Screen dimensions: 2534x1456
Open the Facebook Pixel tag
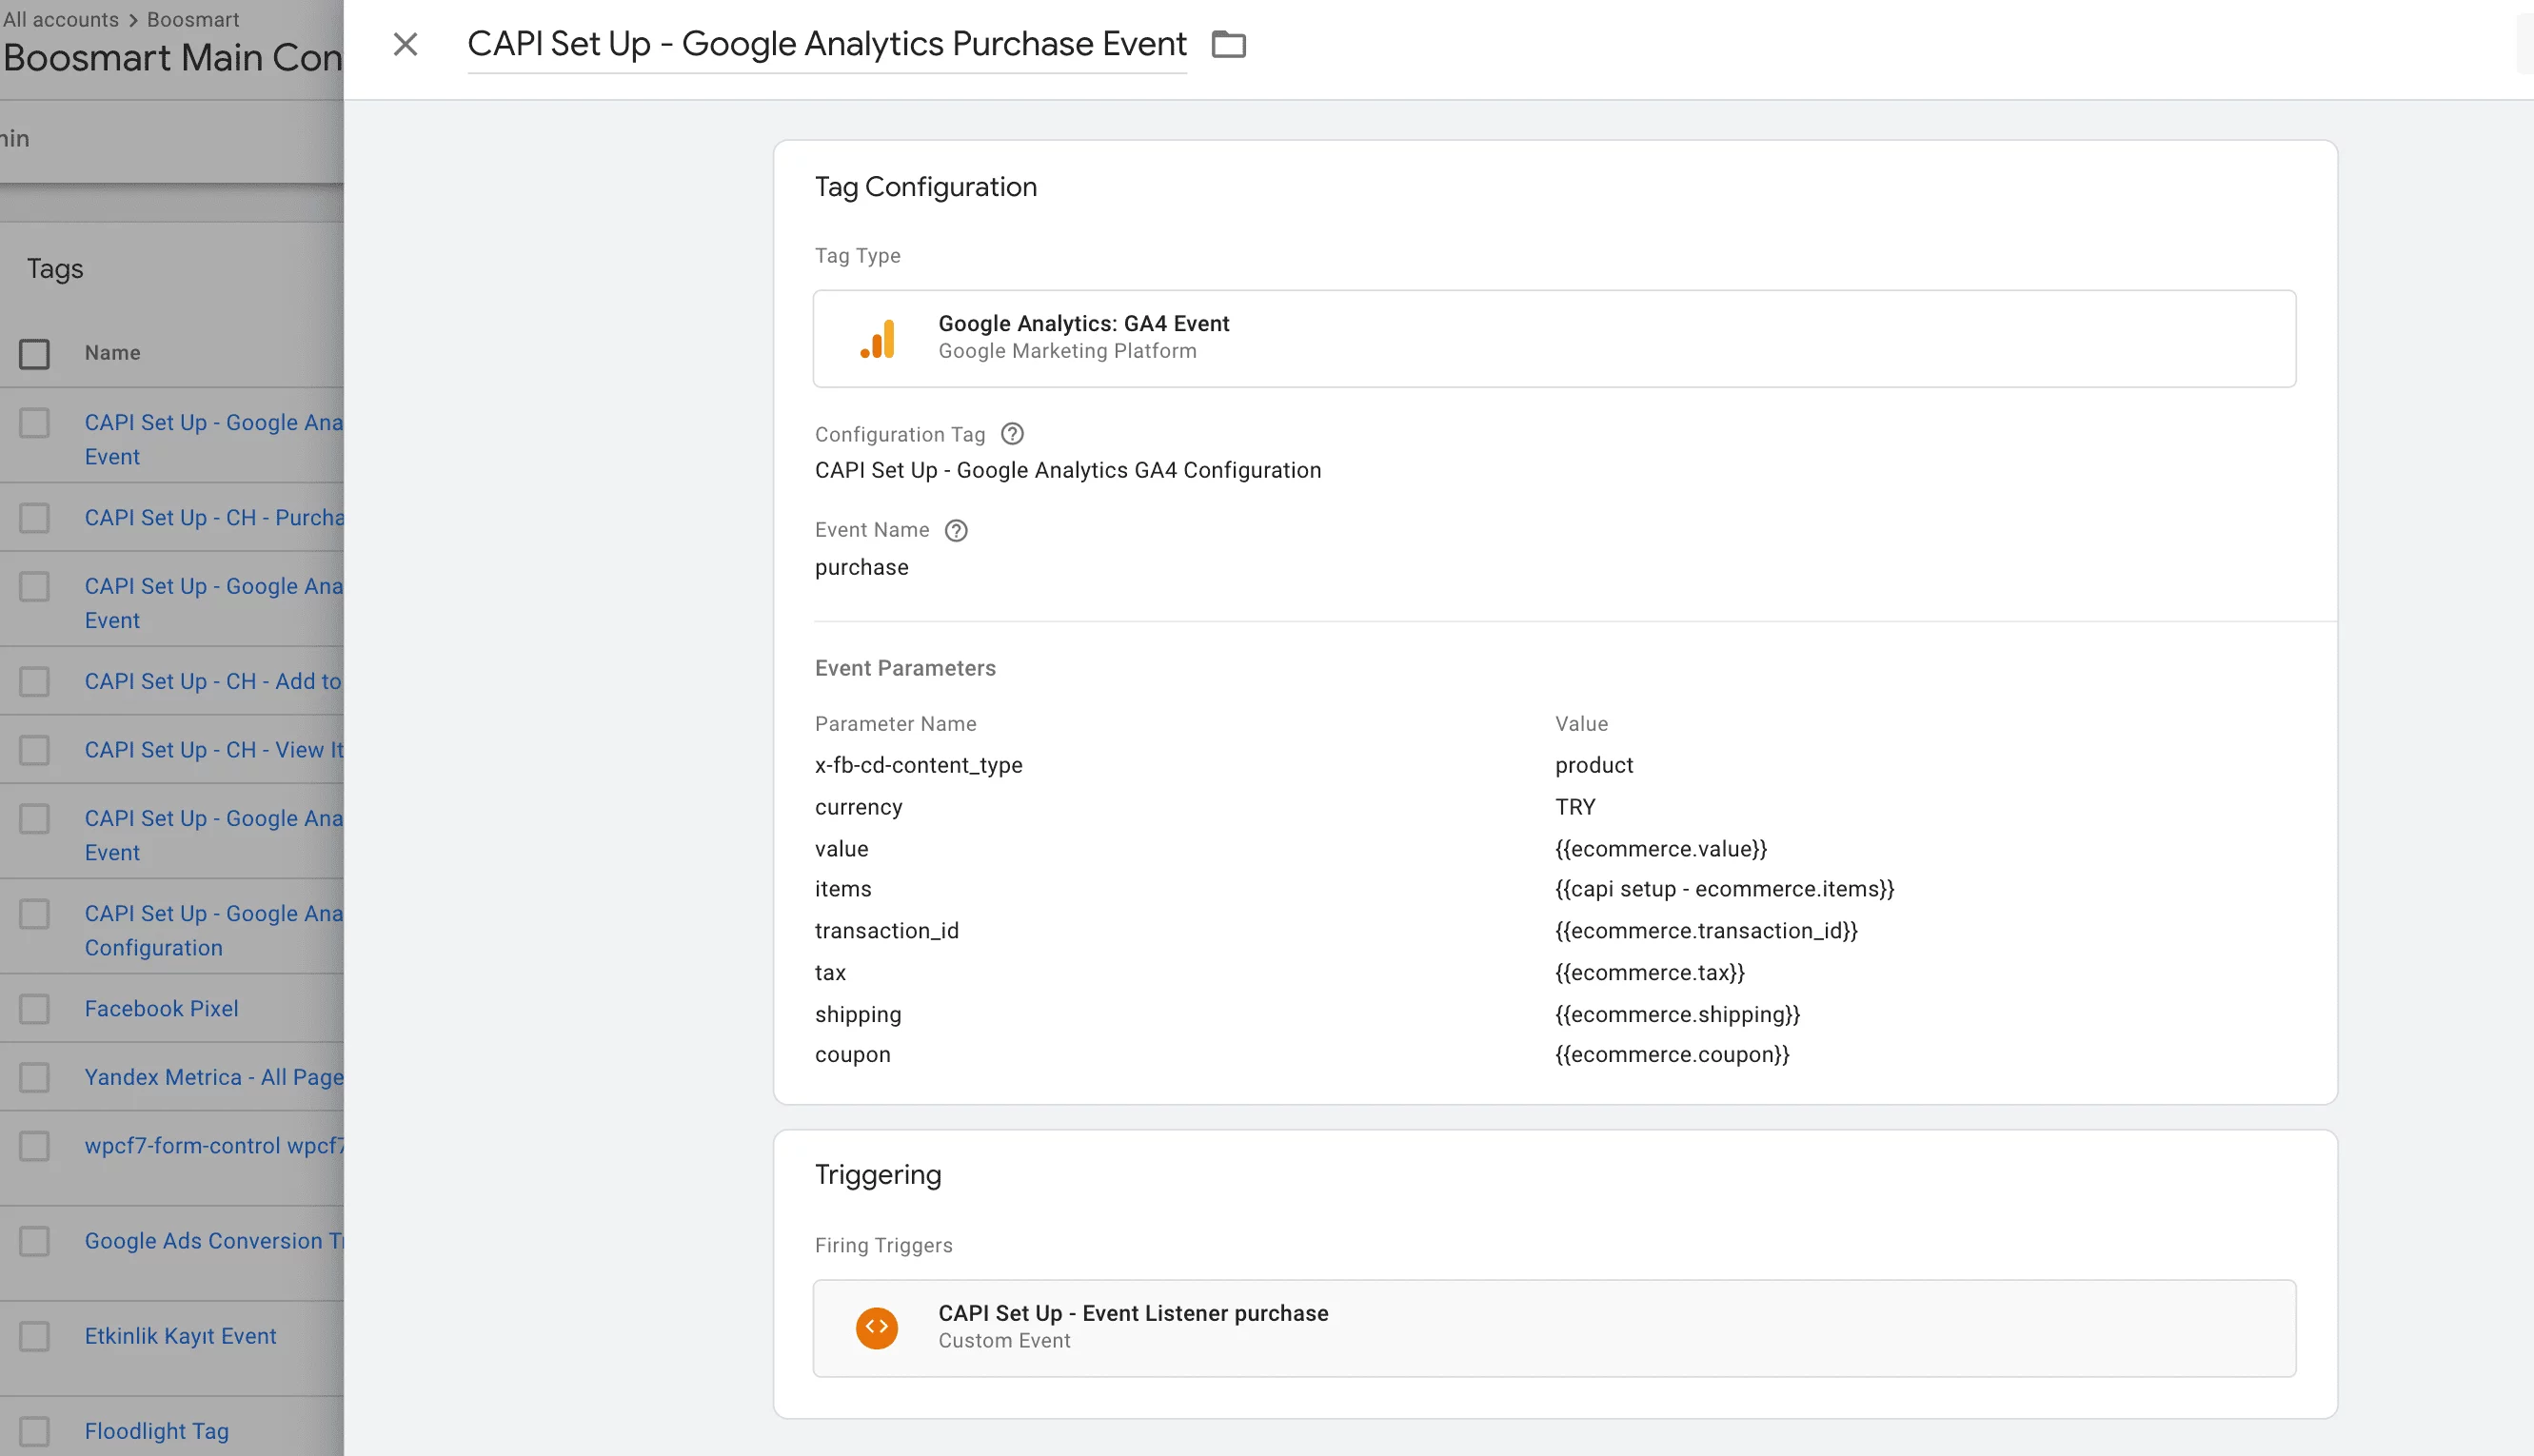pyautogui.click(x=161, y=1009)
